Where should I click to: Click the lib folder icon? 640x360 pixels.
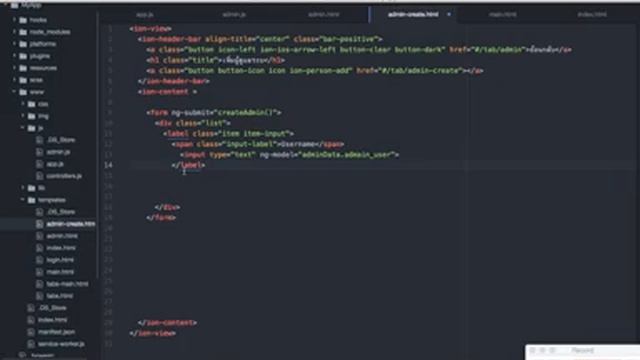pyautogui.click(x=31, y=188)
